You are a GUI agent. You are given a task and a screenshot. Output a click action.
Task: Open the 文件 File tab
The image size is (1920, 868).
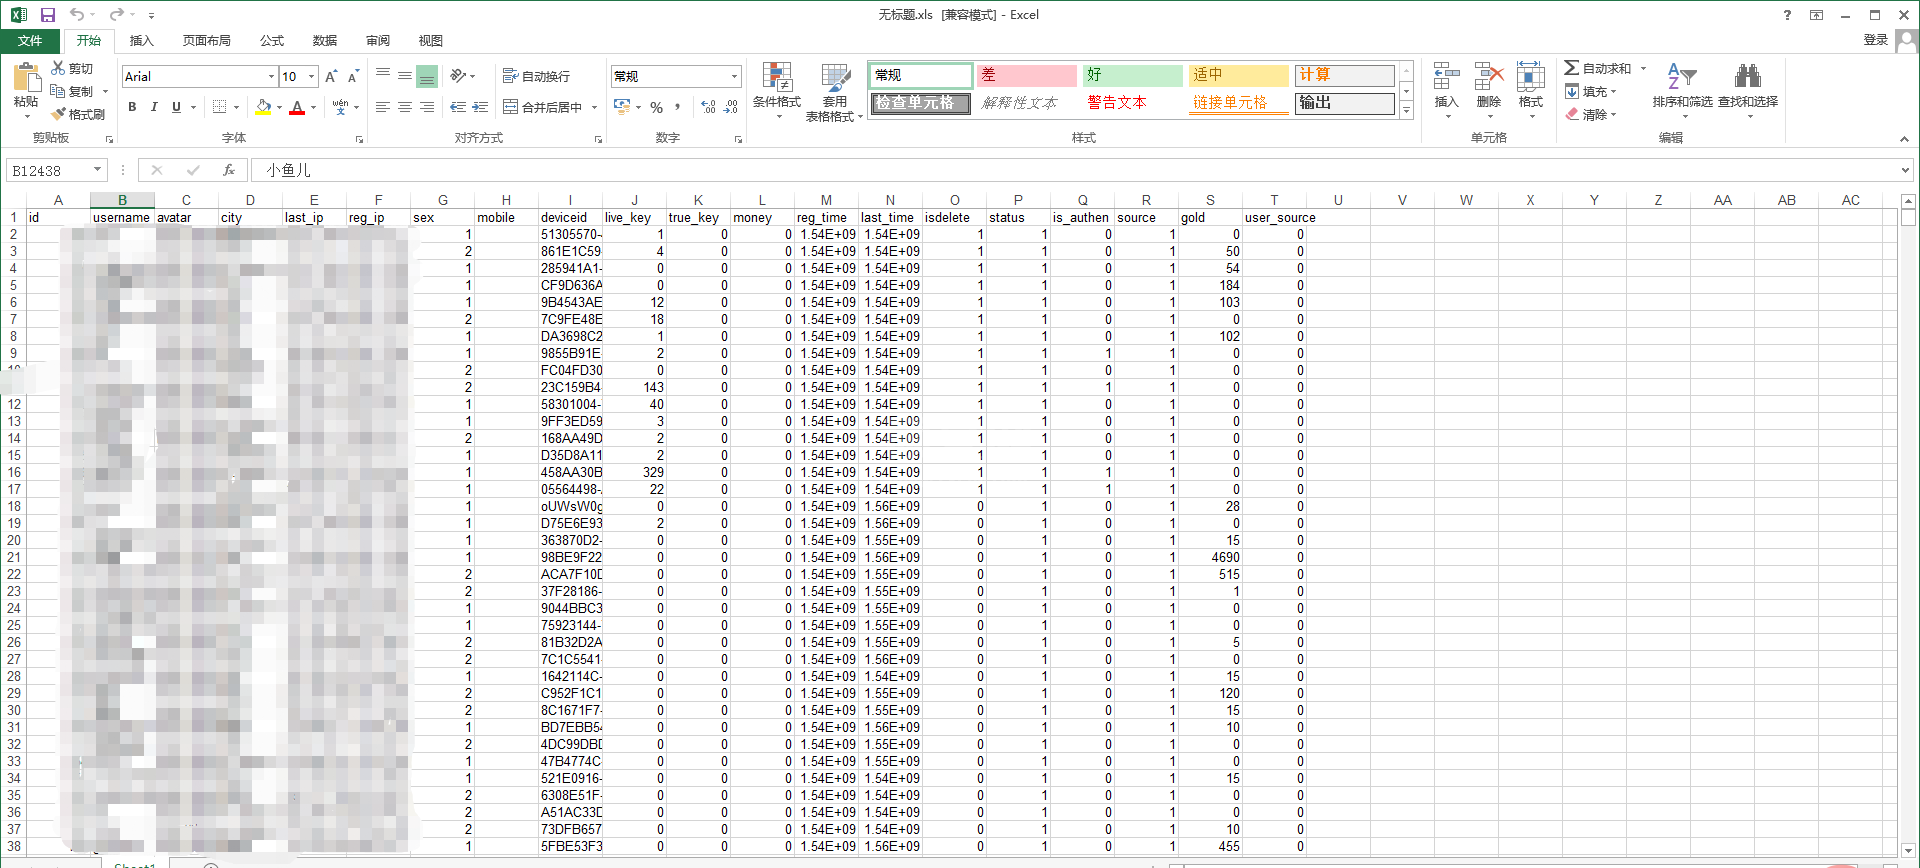30,41
